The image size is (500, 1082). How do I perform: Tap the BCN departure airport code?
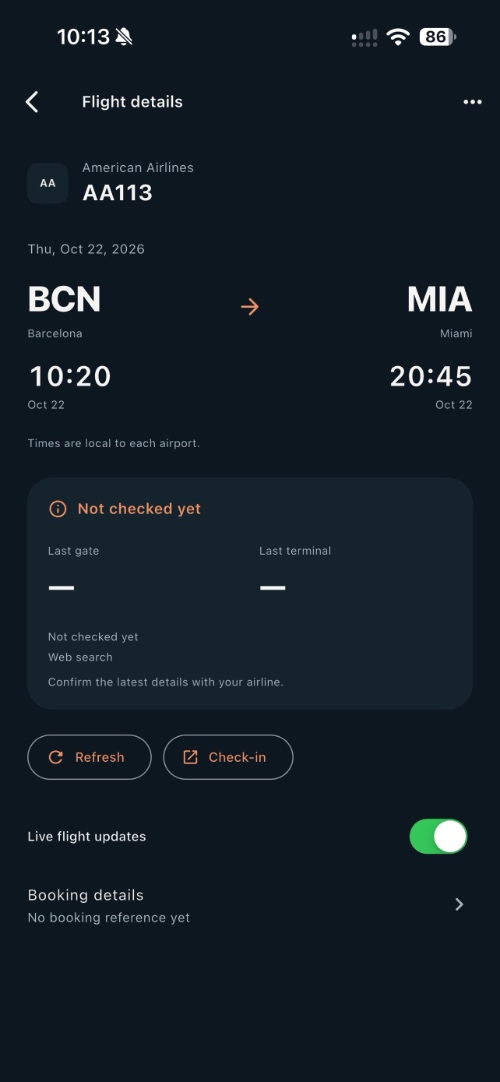64,299
